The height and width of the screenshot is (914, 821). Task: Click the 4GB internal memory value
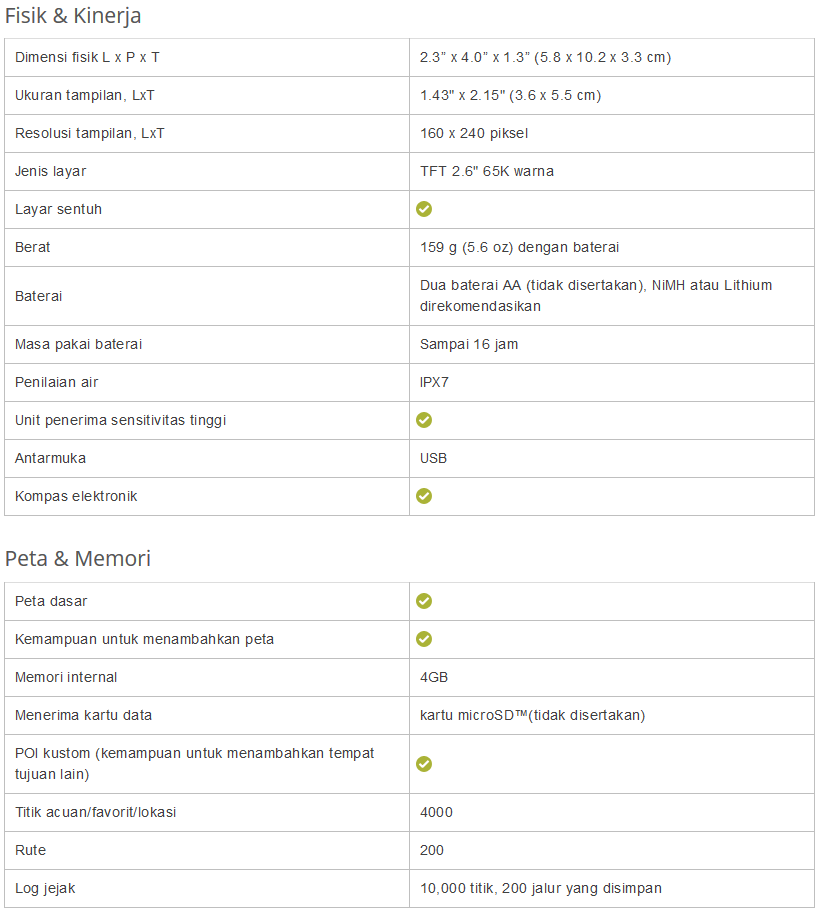pos(434,677)
